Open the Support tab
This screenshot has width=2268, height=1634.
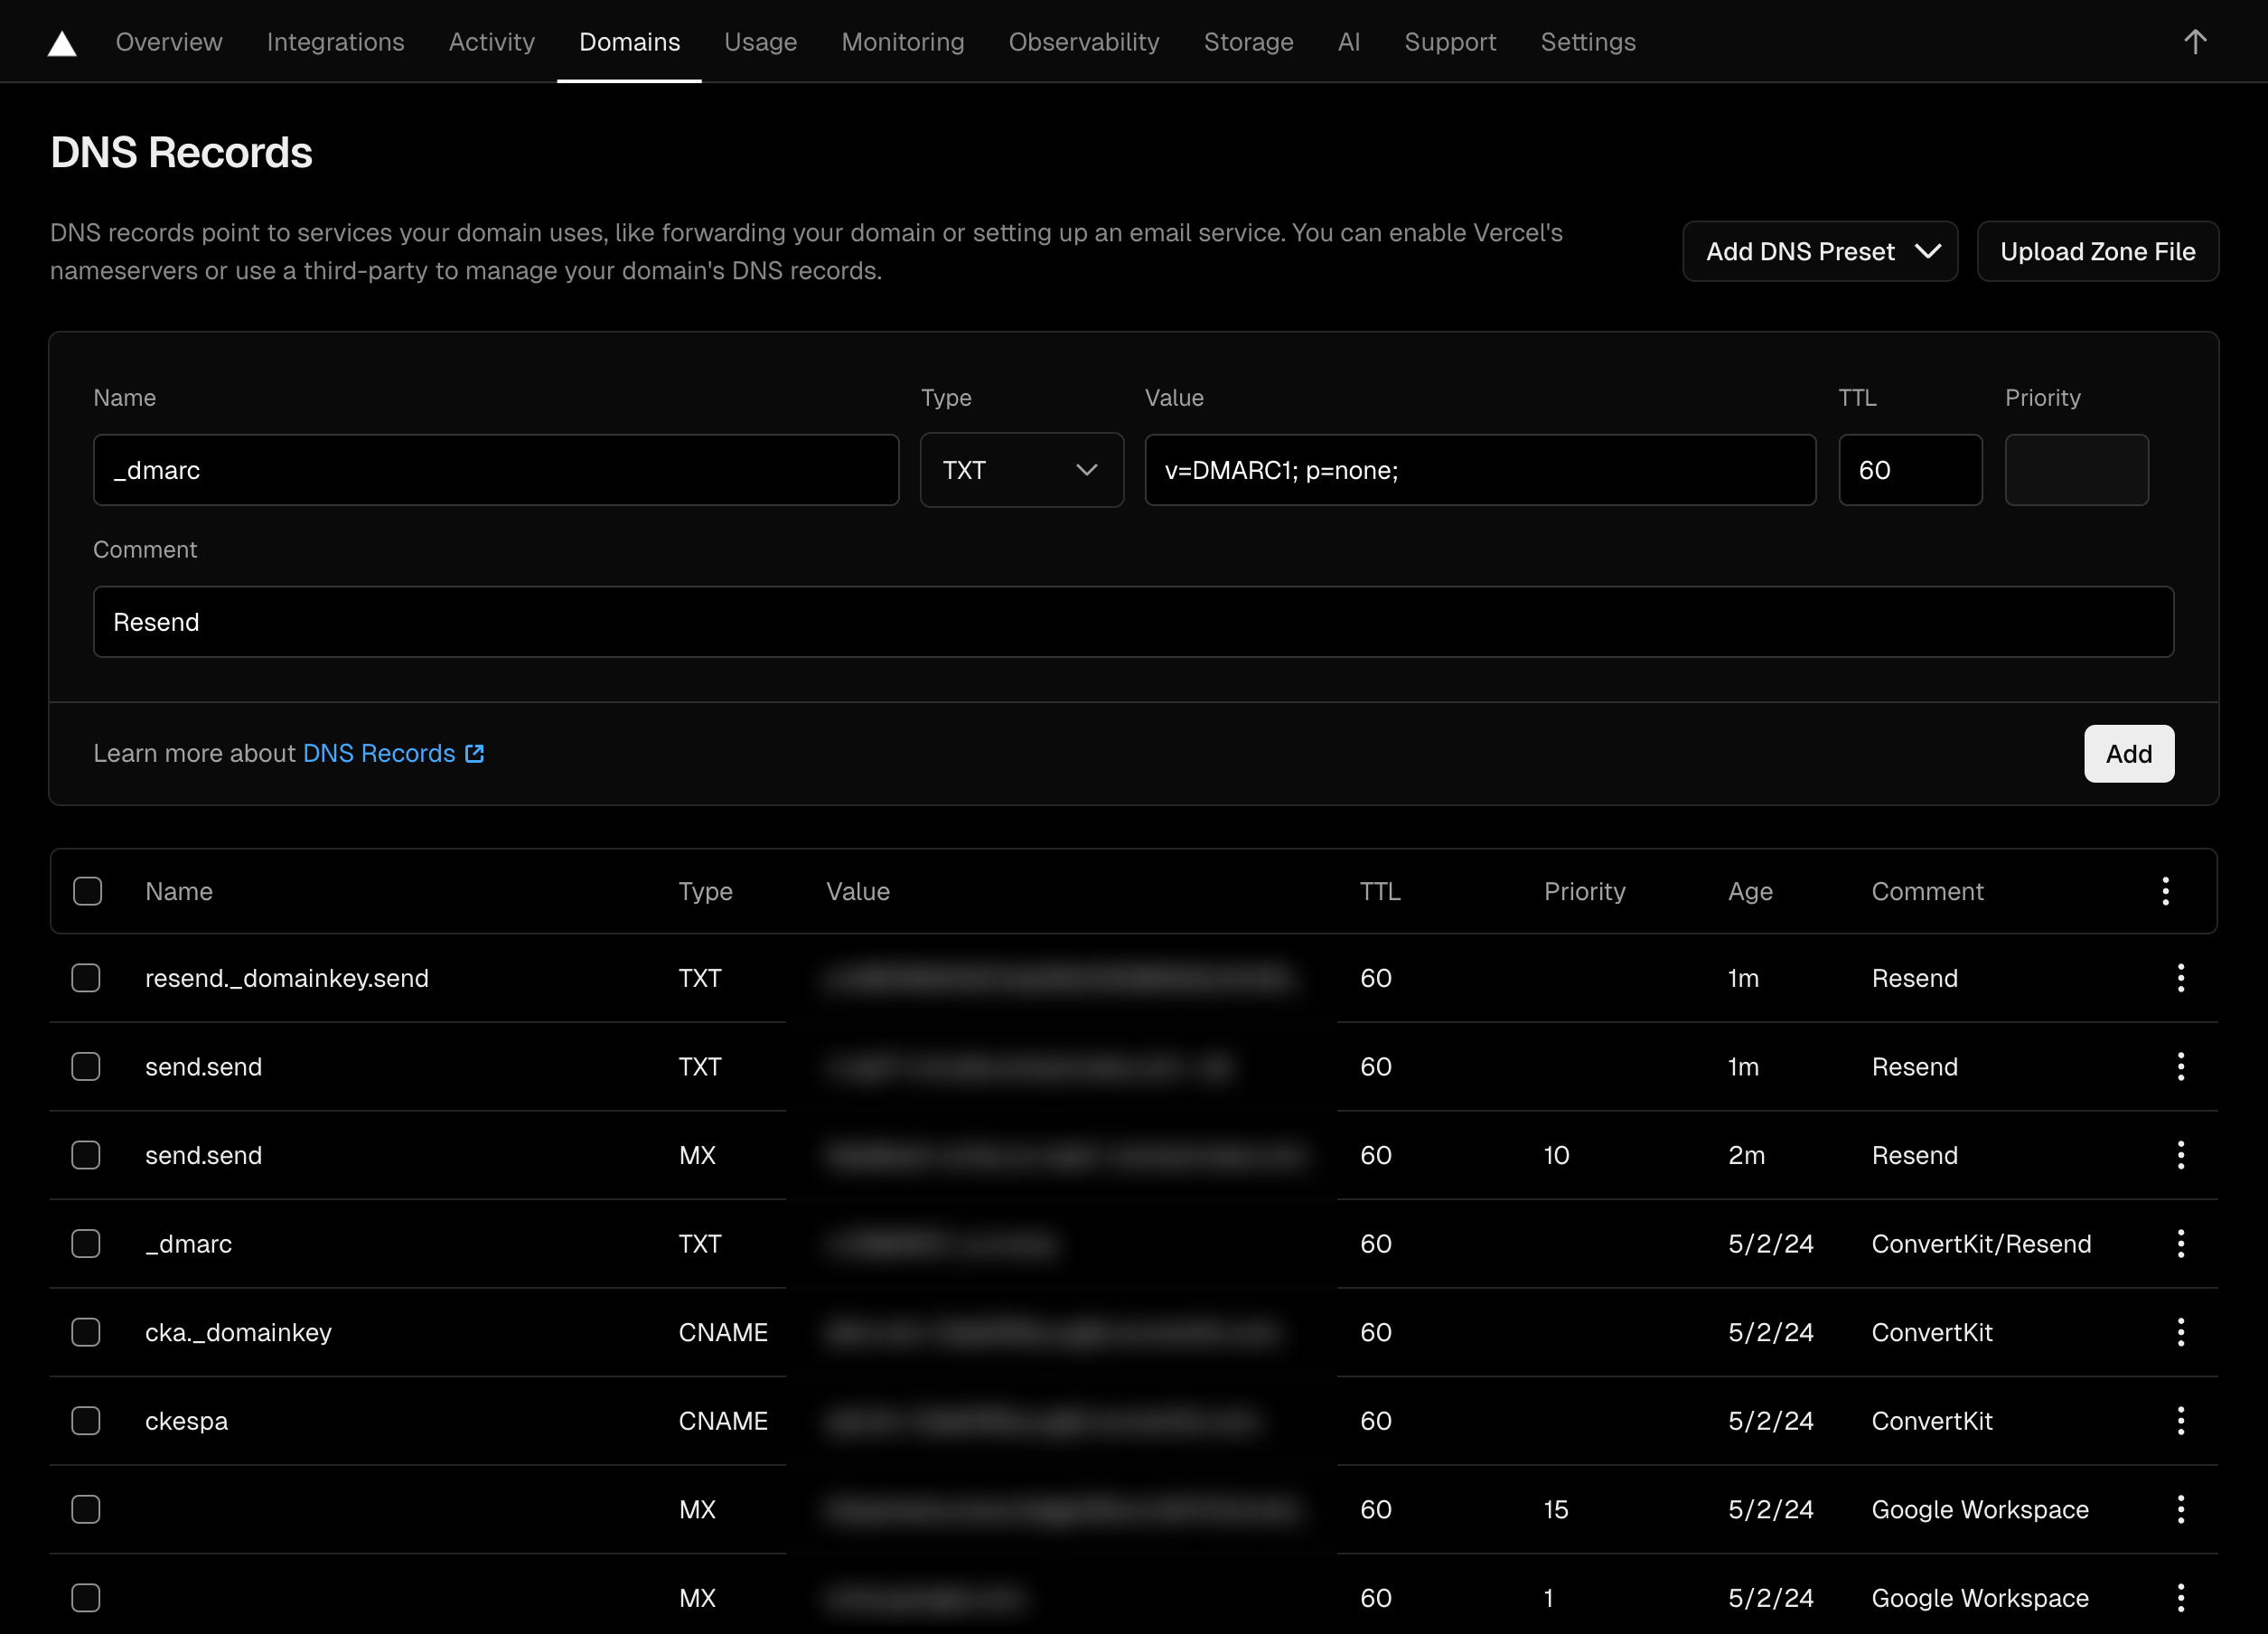click(1450, 42)
